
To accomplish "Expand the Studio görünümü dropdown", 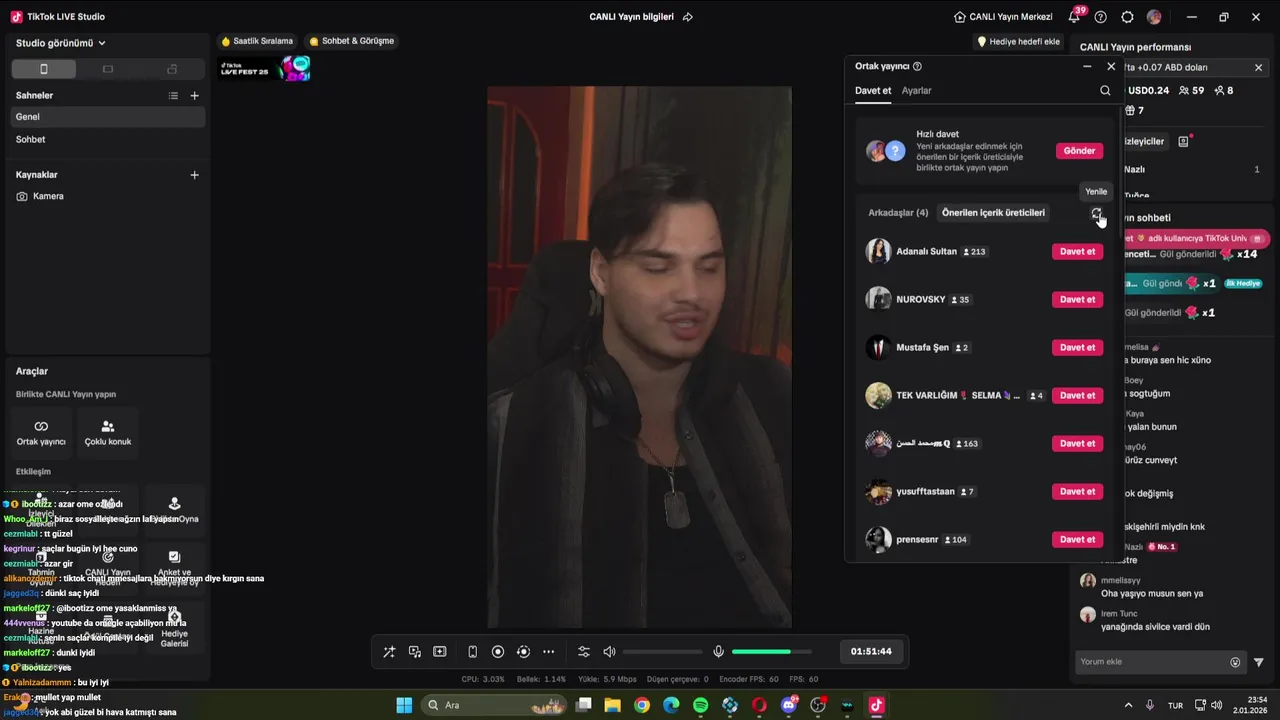I will pos(61,43).
